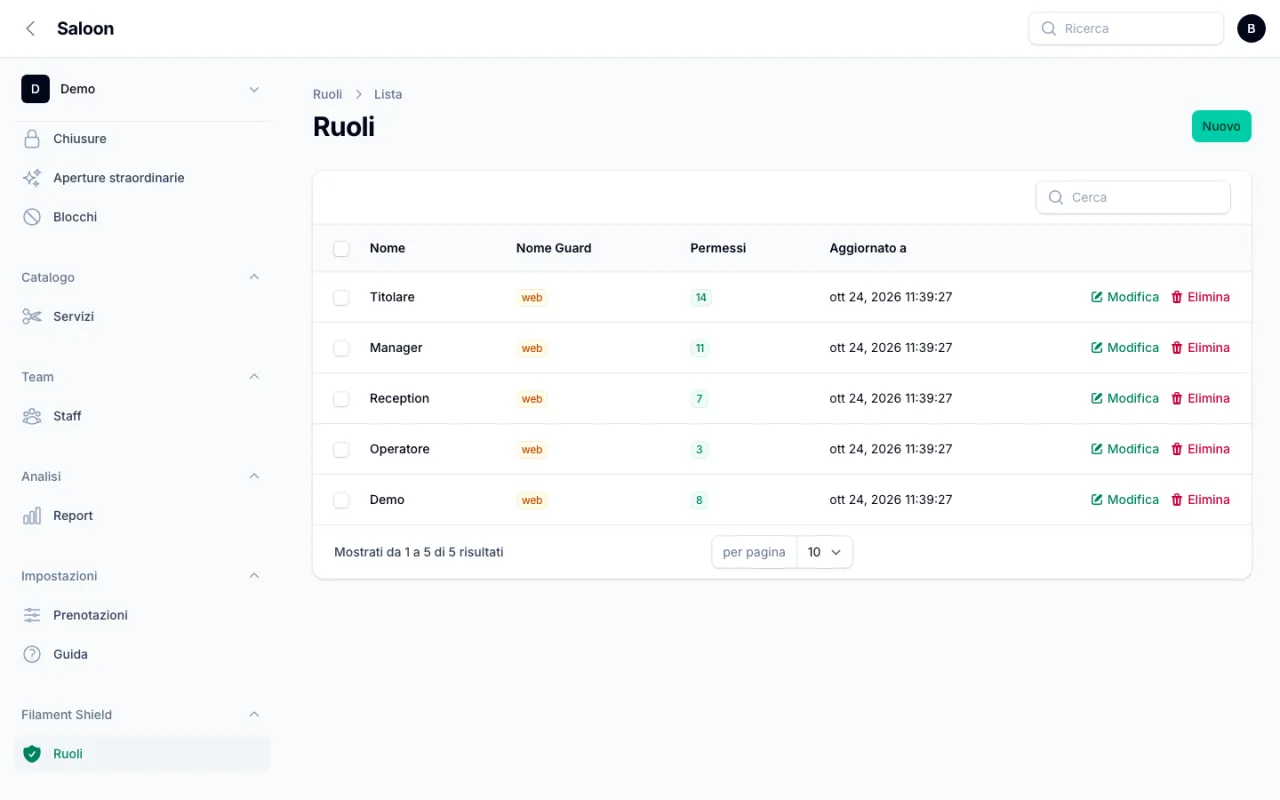The image size is (1280, 800).
Task: Click the Nome column header
Action: click(387, 248)
